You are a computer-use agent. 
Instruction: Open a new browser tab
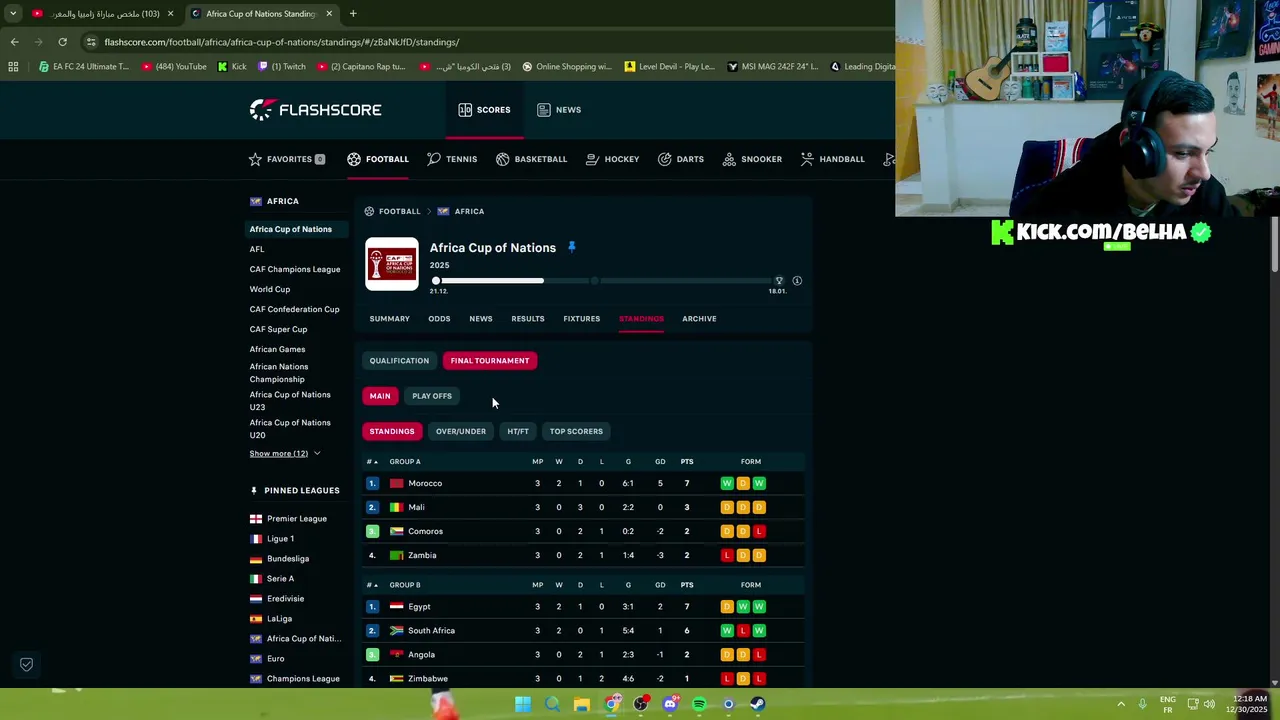click(353, 14)
